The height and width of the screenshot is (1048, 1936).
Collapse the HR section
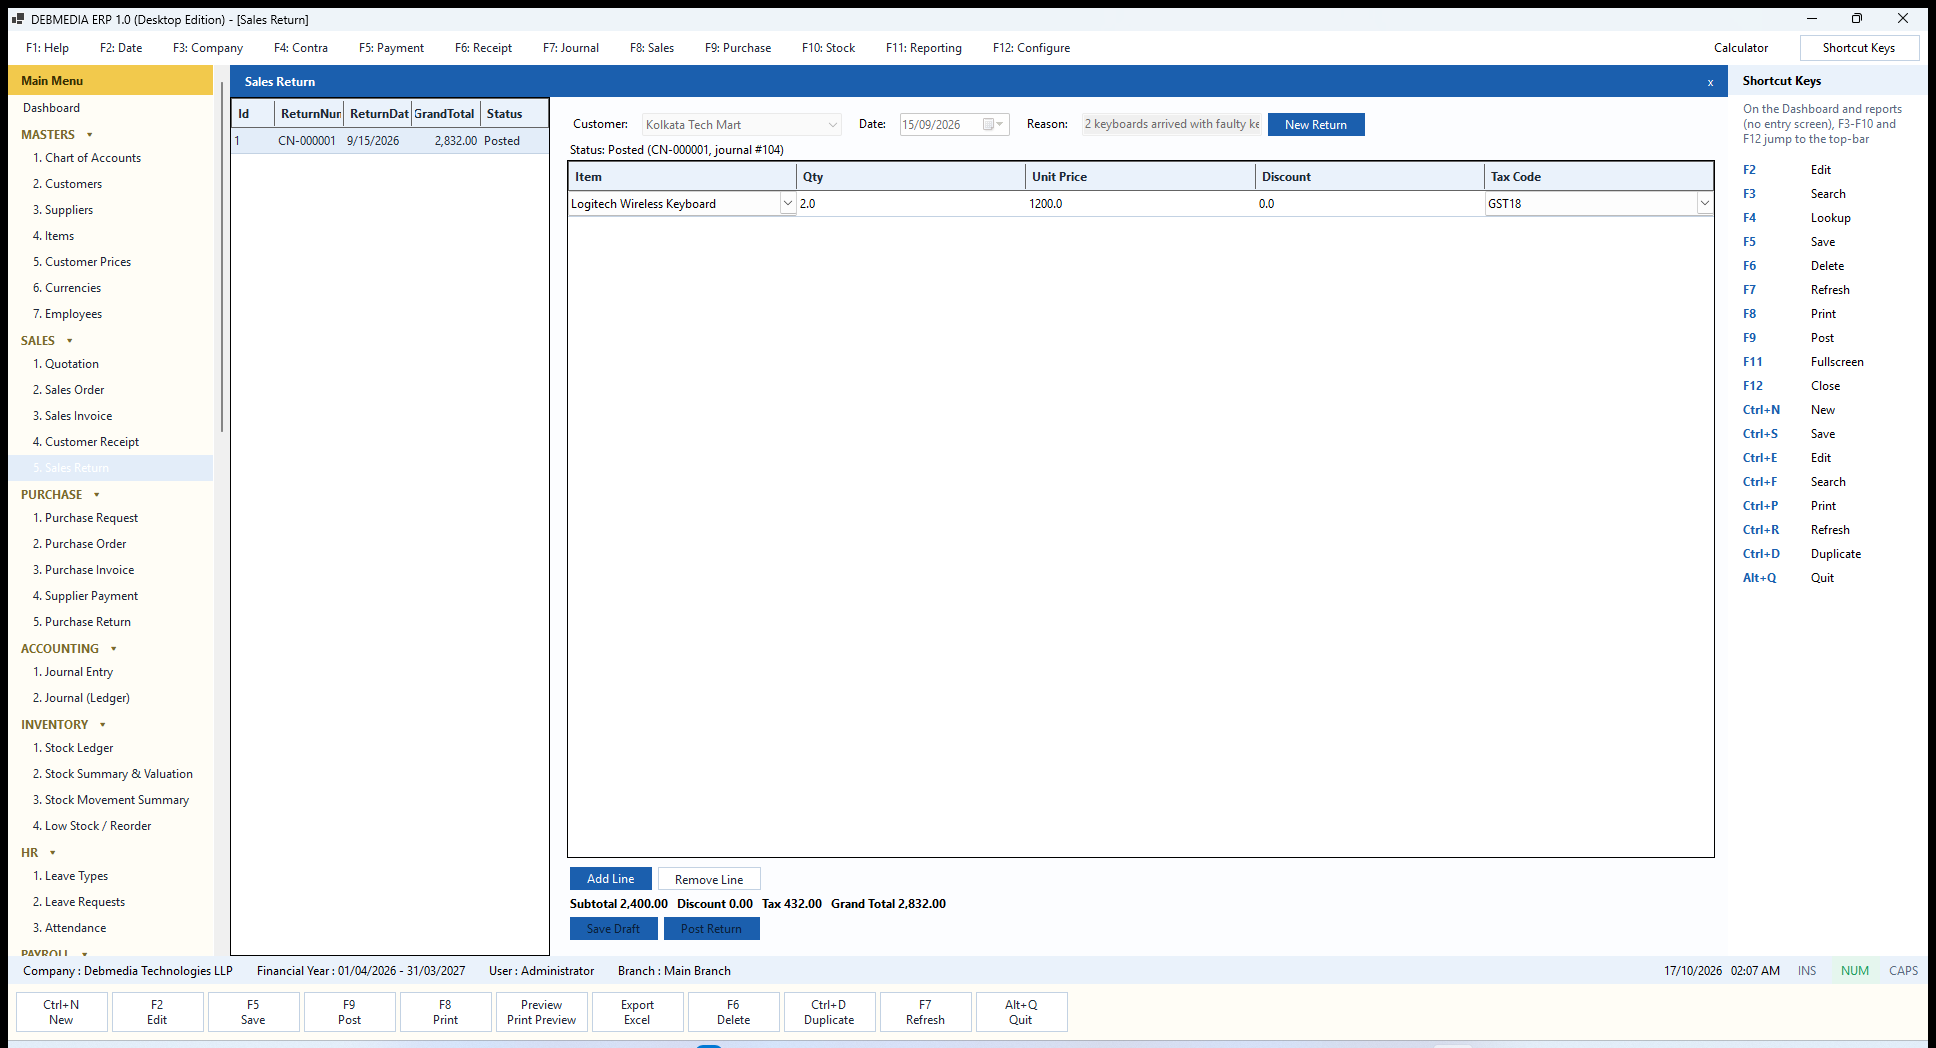tap(53, 853)
